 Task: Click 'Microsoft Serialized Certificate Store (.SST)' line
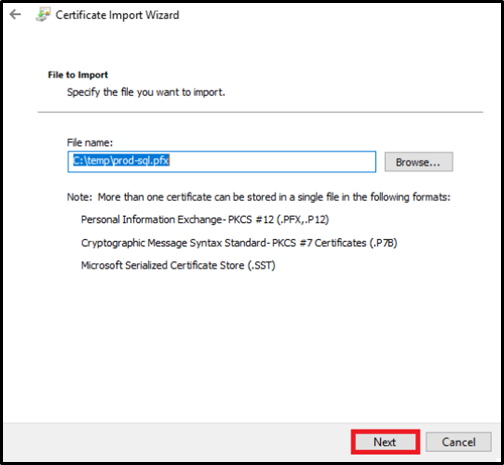click(178, 266)
